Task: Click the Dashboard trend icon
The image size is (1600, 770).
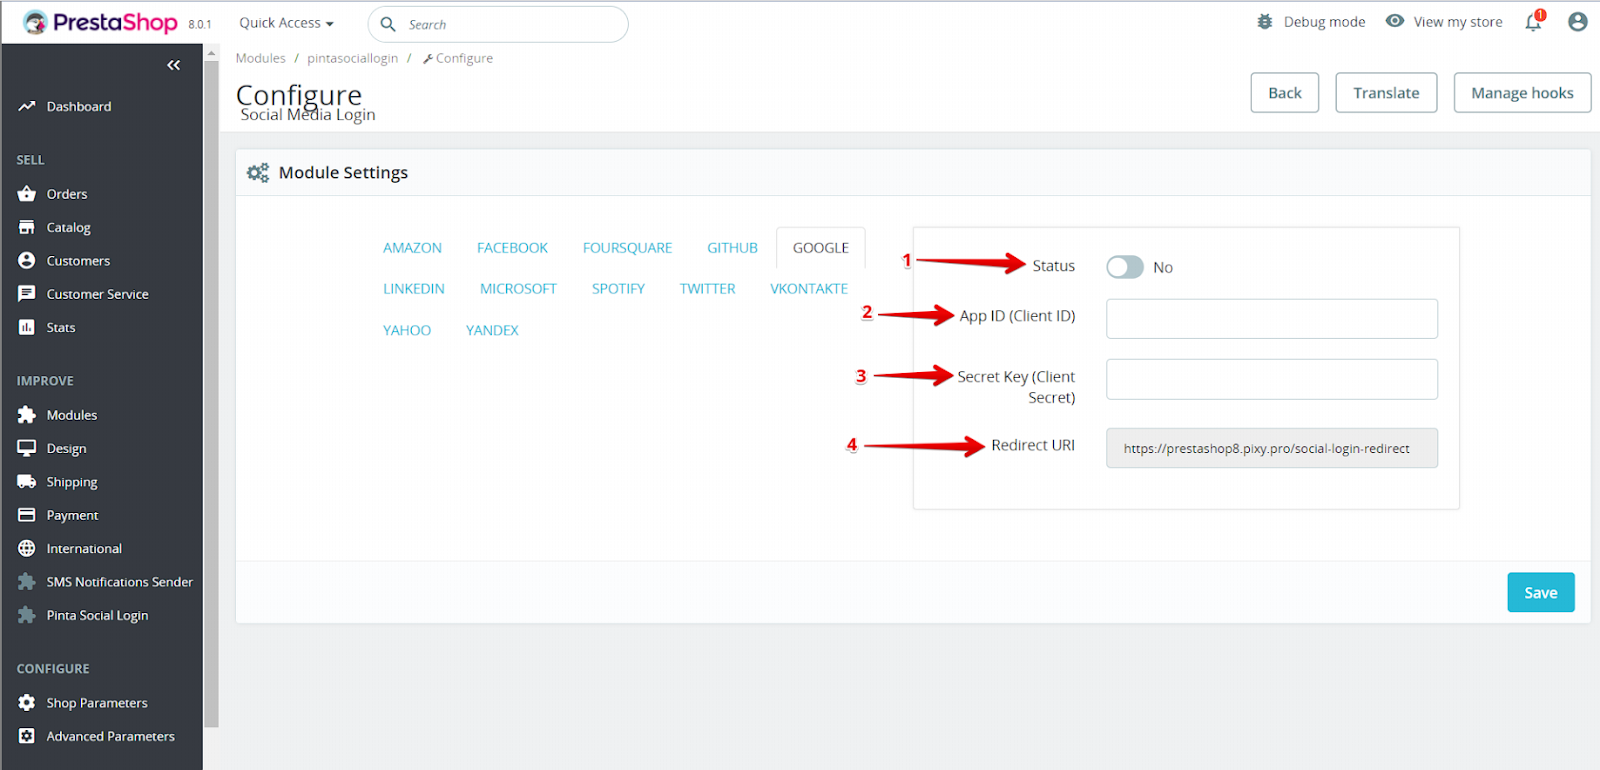Action: pos(27,106)
